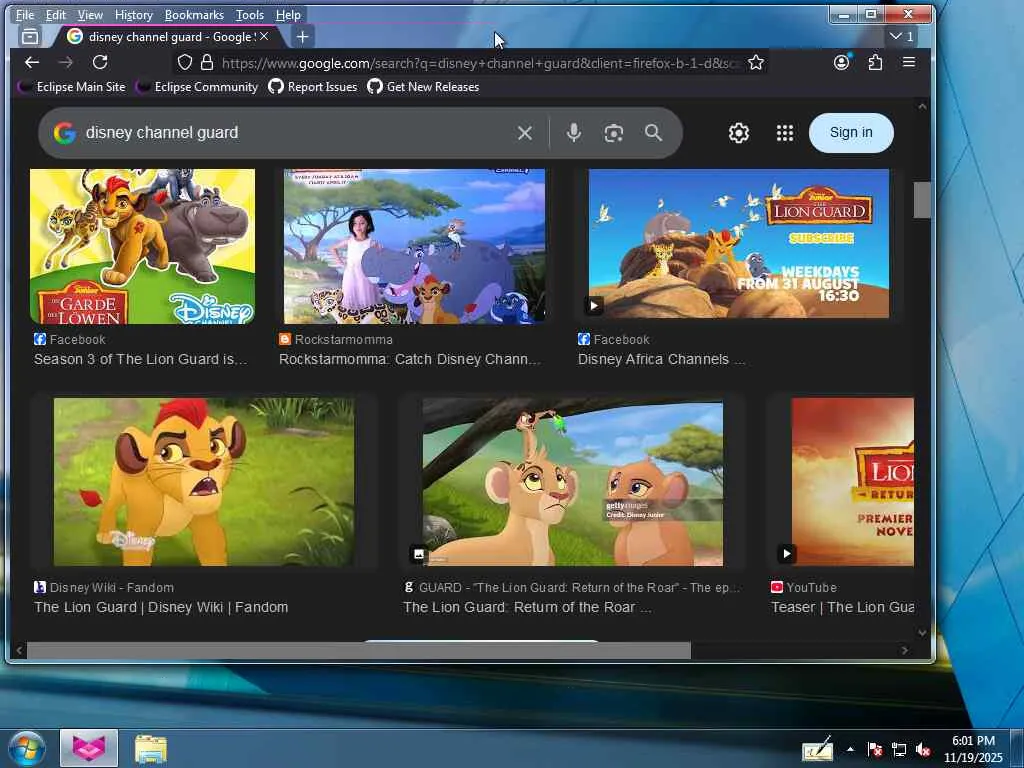Image resolution: width=1024 pixels, height=768 pixels.
Task: Open 'The Lion Guard | Disney Wiki | Fandom'
Action: pyautogui.click(x=161, y=607)
